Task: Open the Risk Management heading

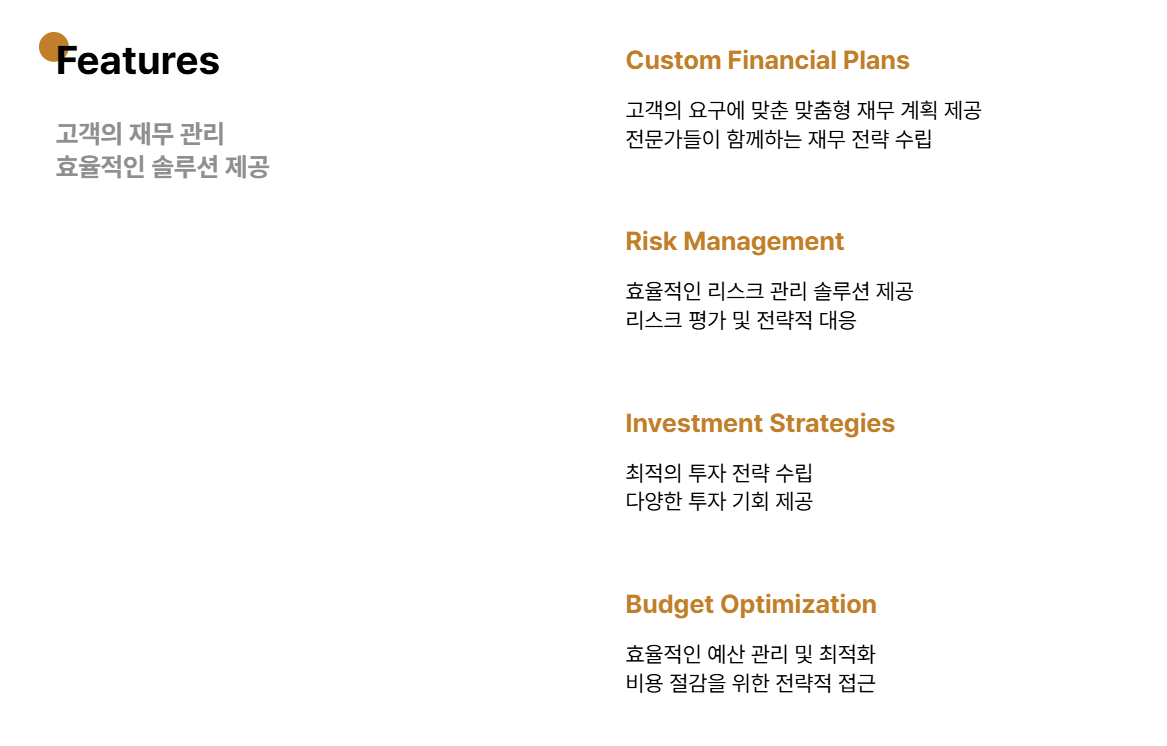Action: (734, 242)
